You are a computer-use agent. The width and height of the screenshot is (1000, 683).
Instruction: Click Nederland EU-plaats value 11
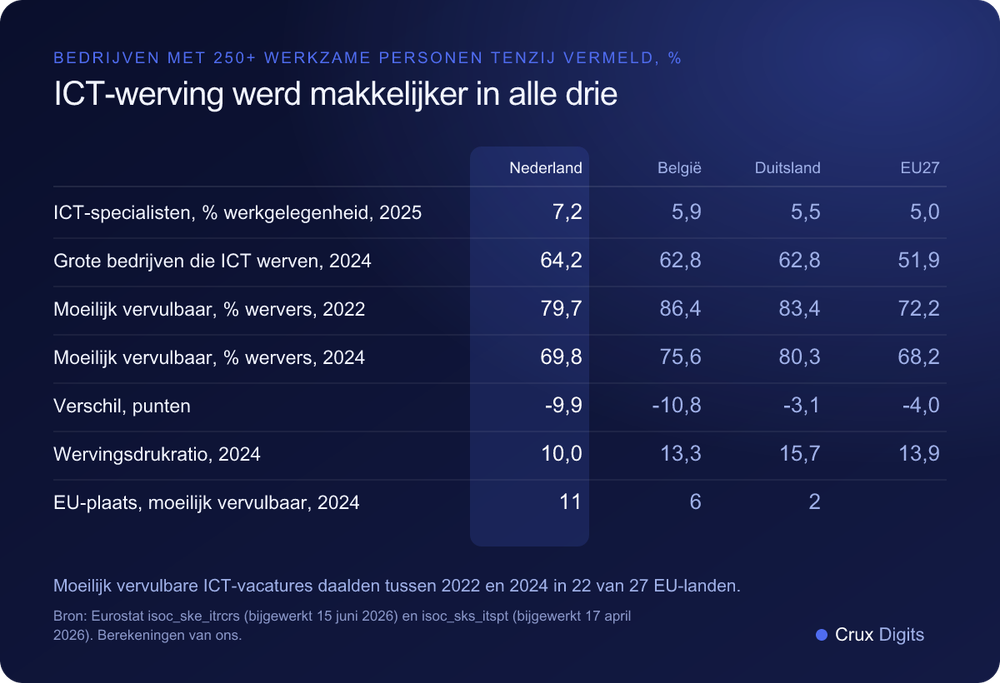[570, 502]
